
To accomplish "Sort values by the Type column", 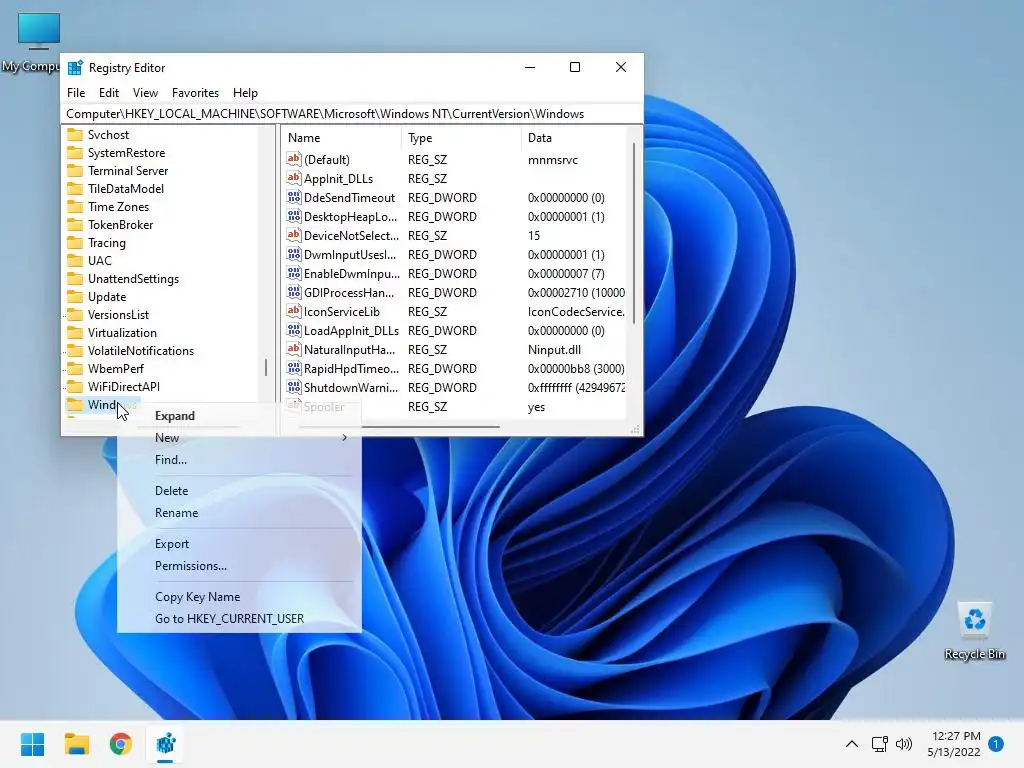I will coord(461,138).
